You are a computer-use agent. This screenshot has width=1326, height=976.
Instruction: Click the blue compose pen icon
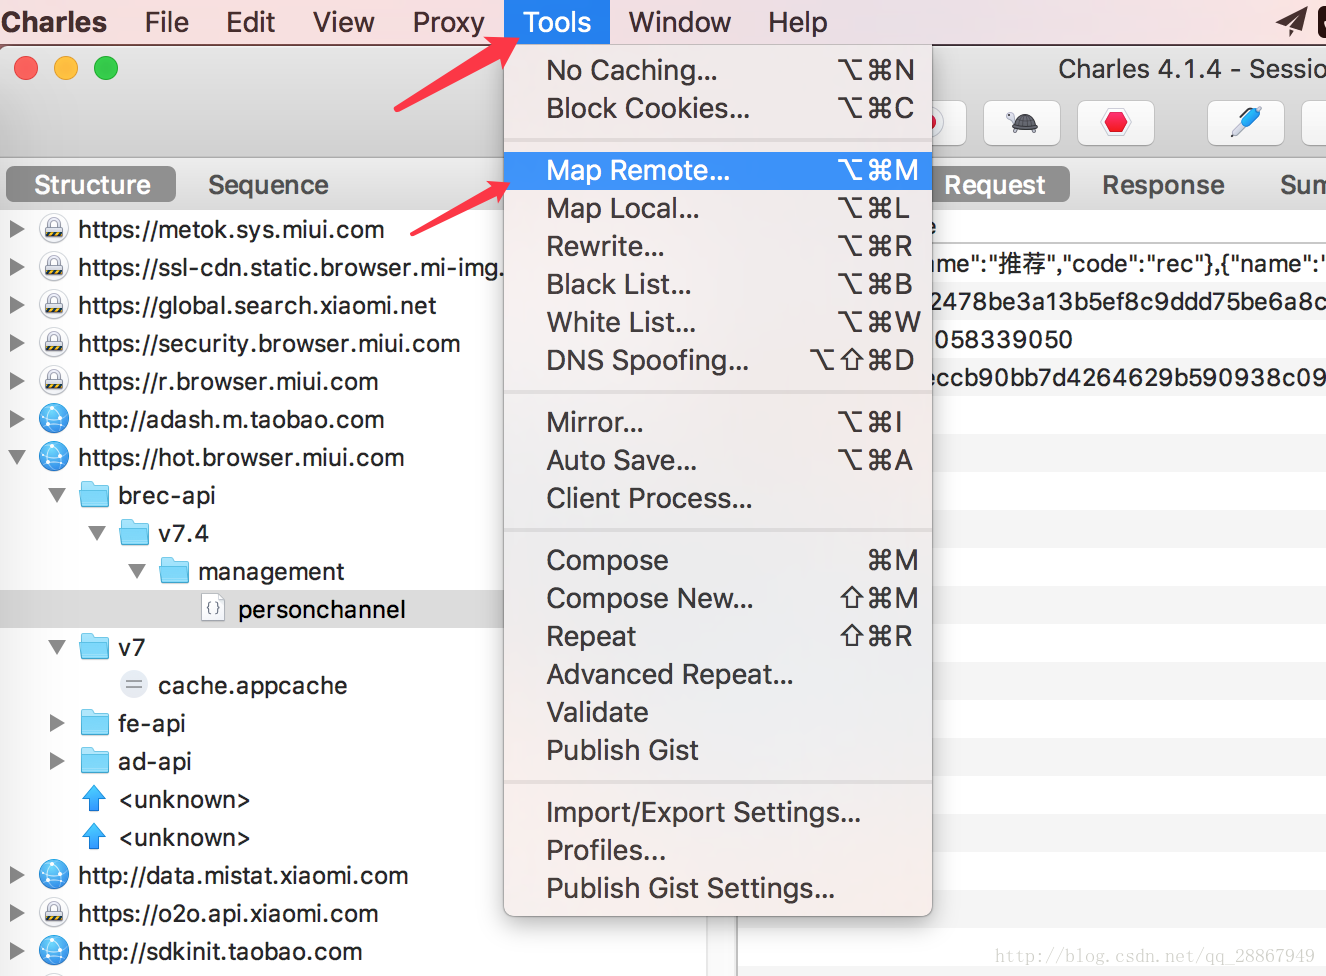click(x=1246, y=123)
